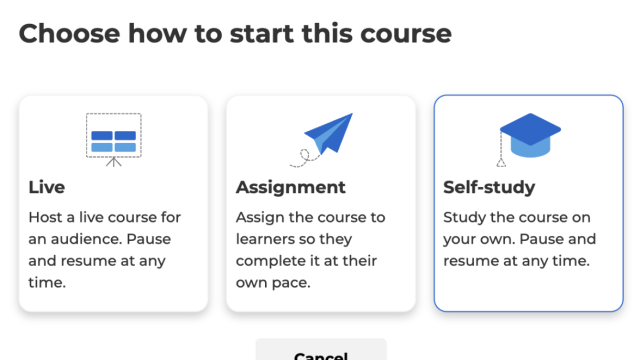This screenshot has height=360, width=640.
Task: Click the 'Choose how to start this course' heading
Action: [235, 33]
